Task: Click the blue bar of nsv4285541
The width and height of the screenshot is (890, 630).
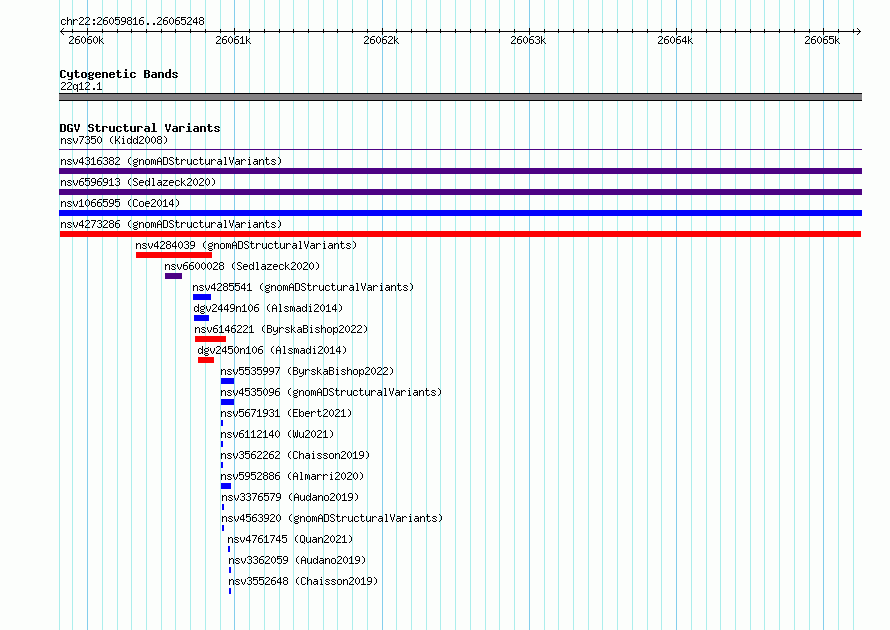Action: click(202, 297)
